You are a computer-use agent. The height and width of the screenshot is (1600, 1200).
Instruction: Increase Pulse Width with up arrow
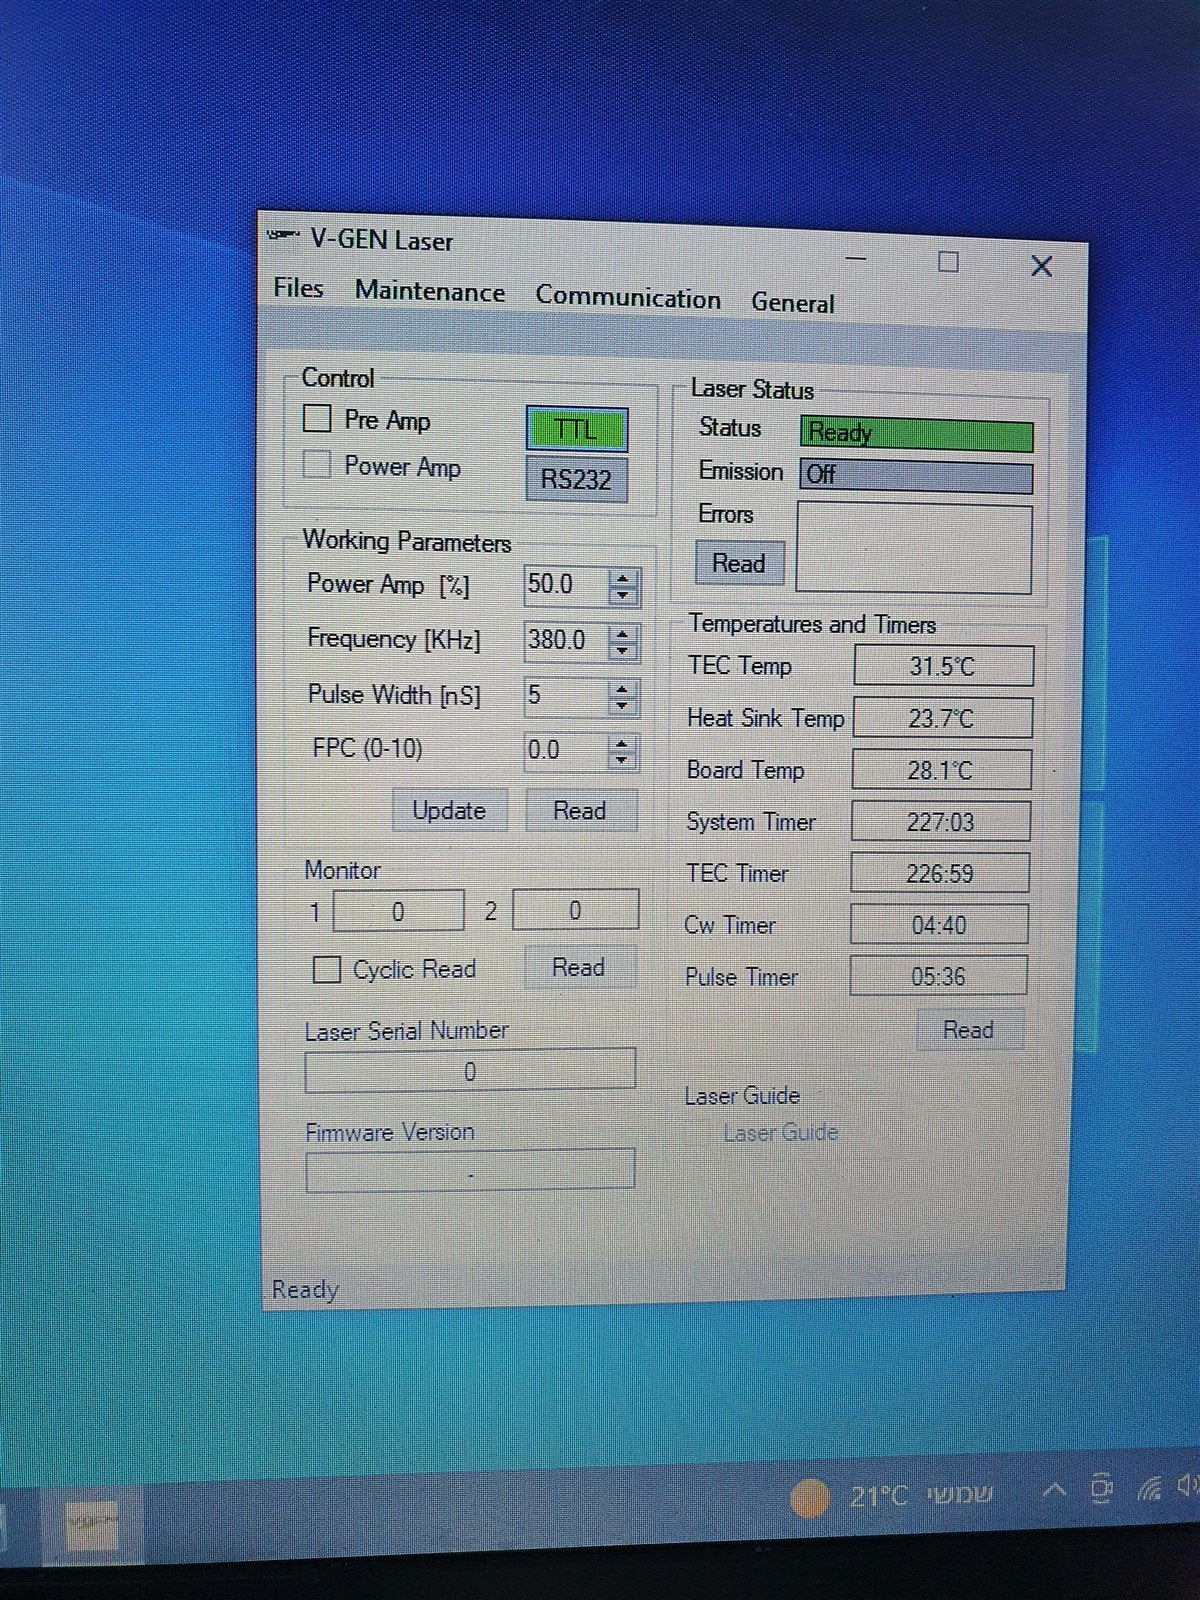coord(623,688)
